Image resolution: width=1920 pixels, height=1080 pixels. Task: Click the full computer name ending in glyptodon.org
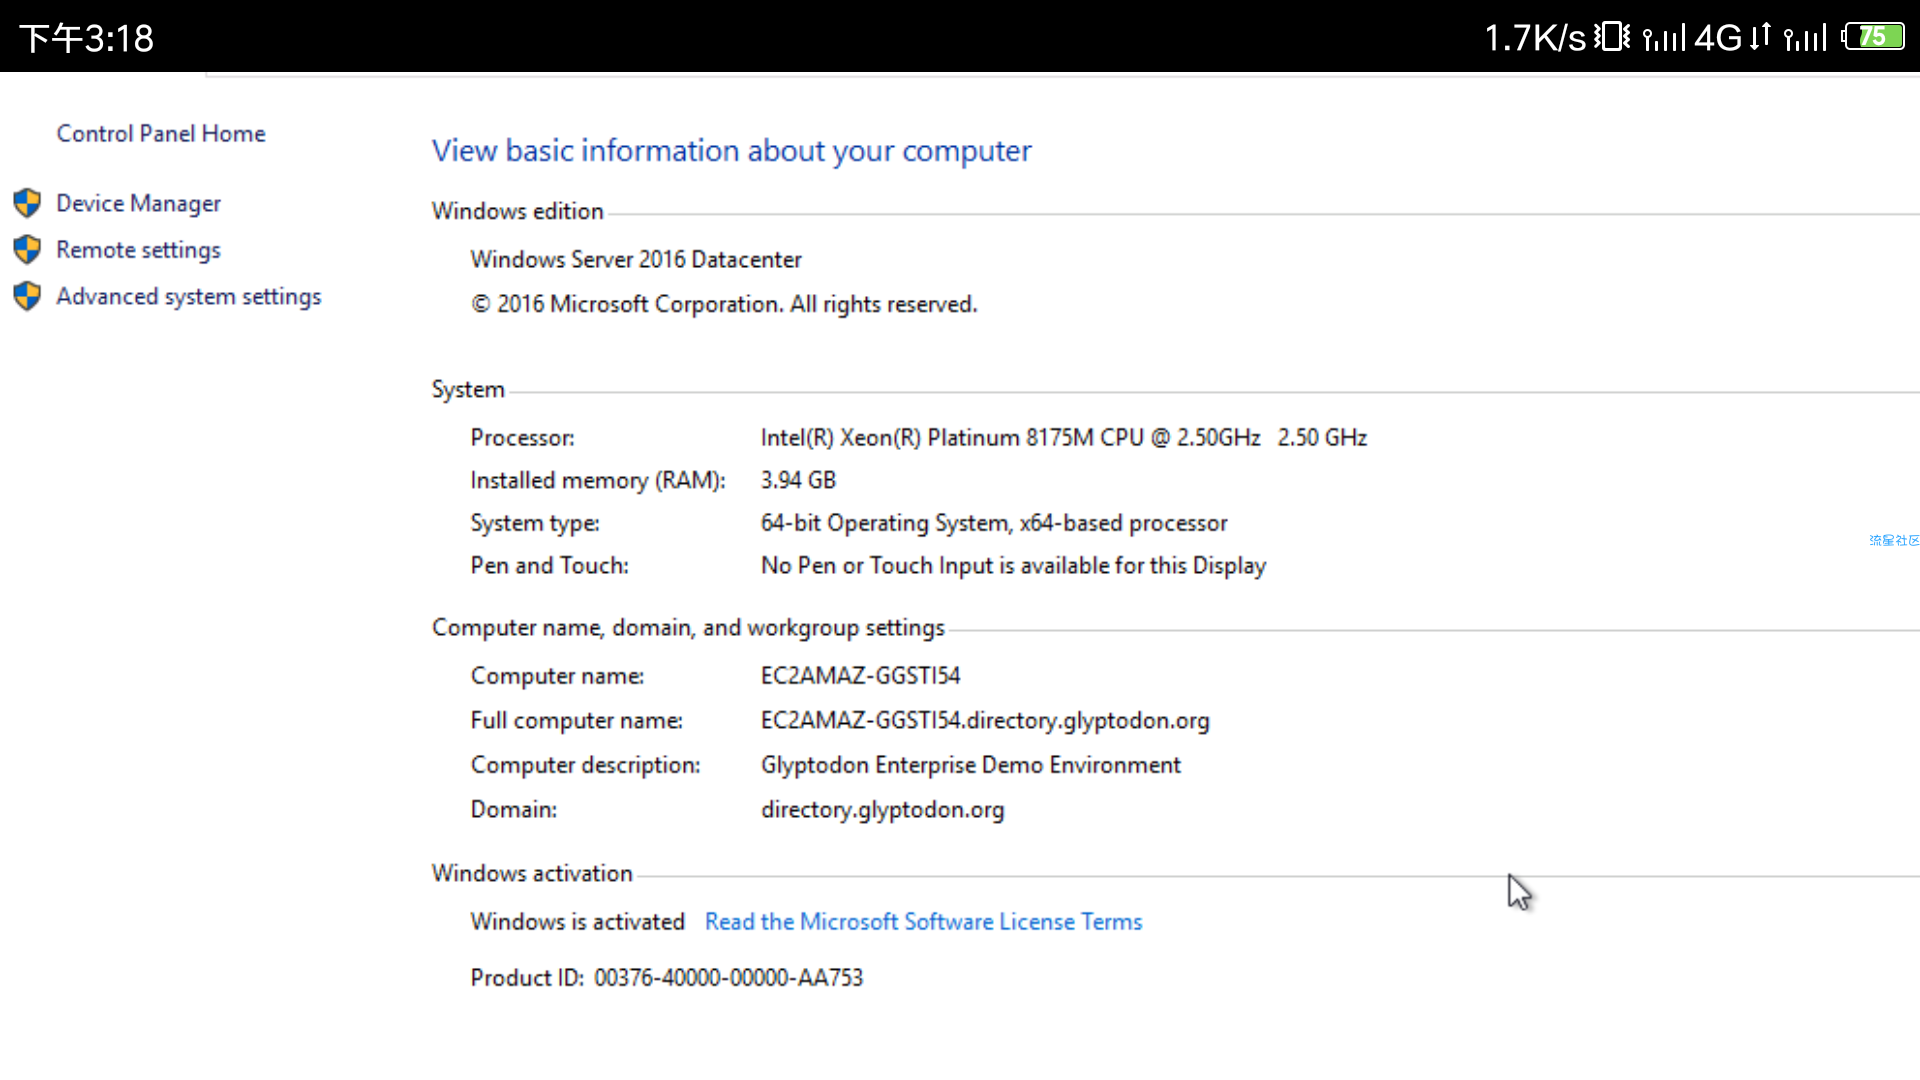985,720
